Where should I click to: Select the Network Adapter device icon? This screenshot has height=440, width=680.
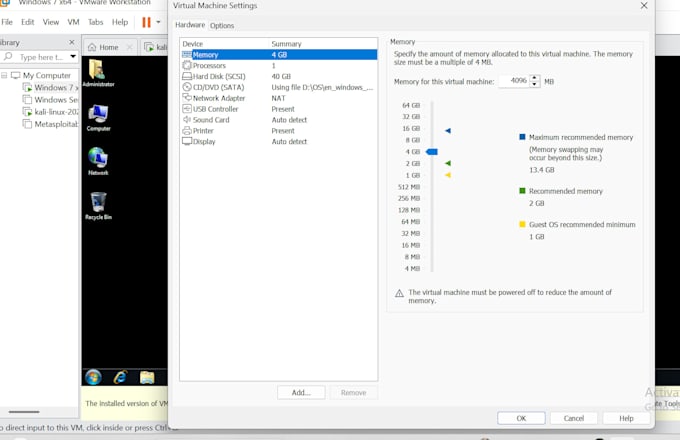coord(186,98)
